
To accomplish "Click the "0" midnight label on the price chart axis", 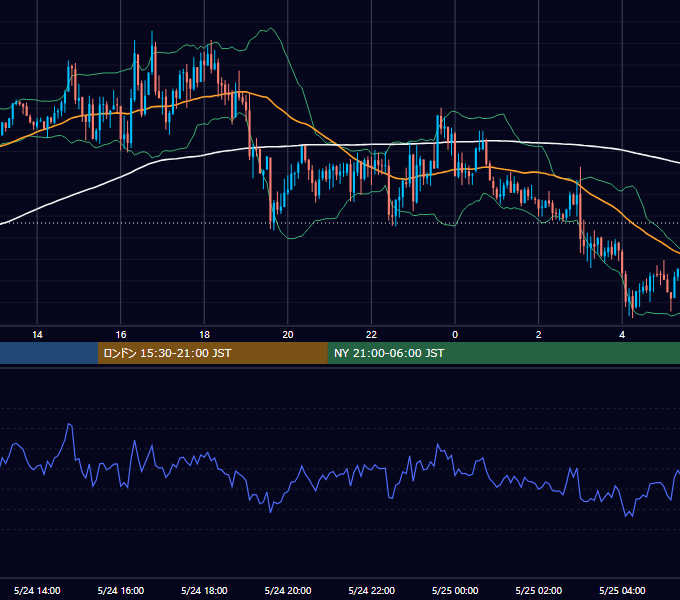I will tap(455, 335).
